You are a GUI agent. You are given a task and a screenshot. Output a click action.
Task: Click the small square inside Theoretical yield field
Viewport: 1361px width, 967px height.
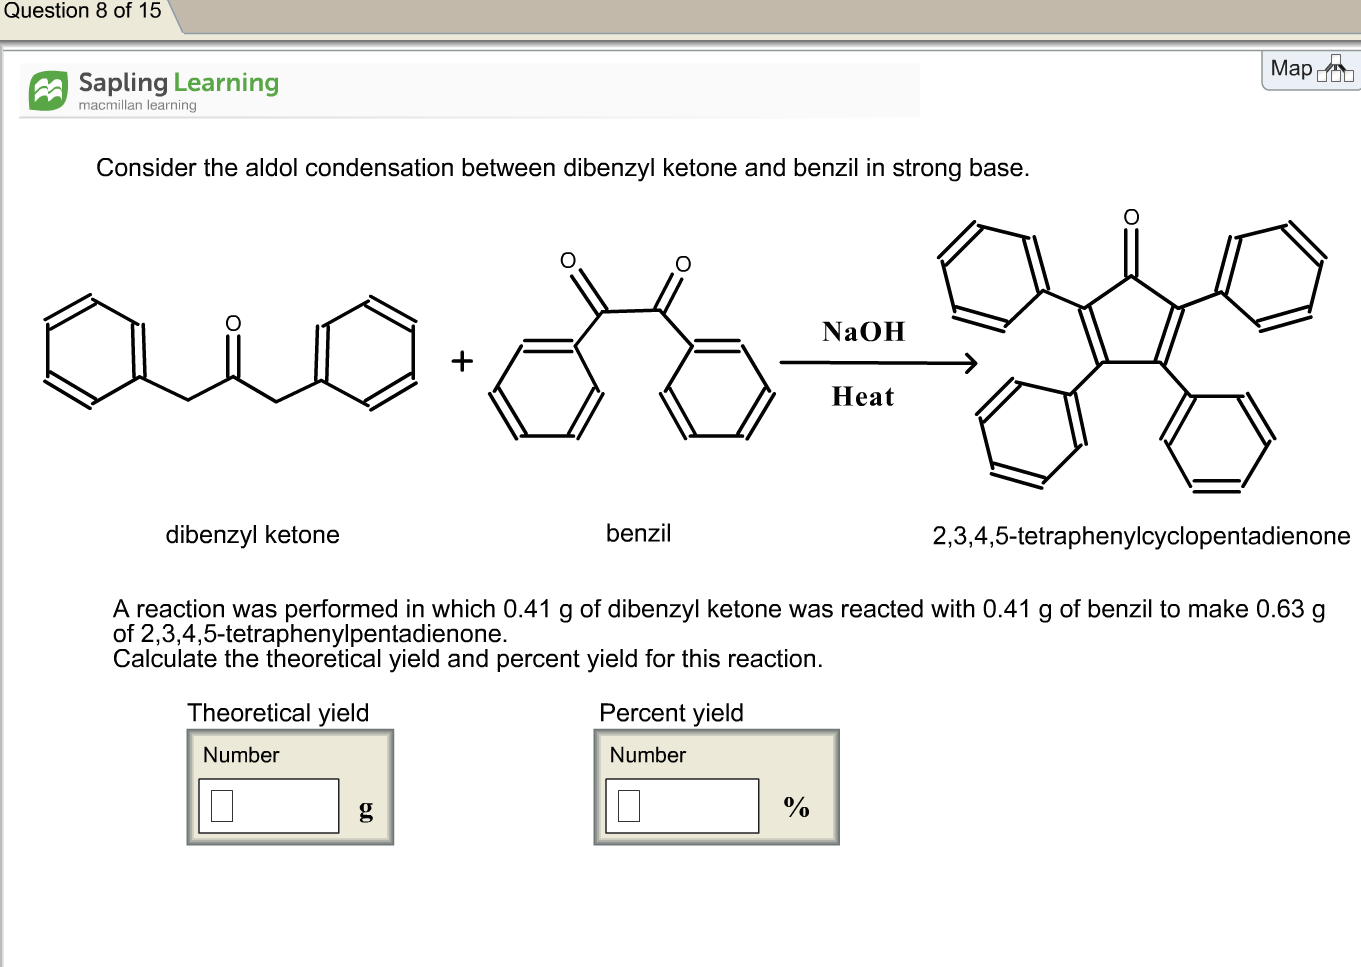pyautogui.click(x=220, y=803)
